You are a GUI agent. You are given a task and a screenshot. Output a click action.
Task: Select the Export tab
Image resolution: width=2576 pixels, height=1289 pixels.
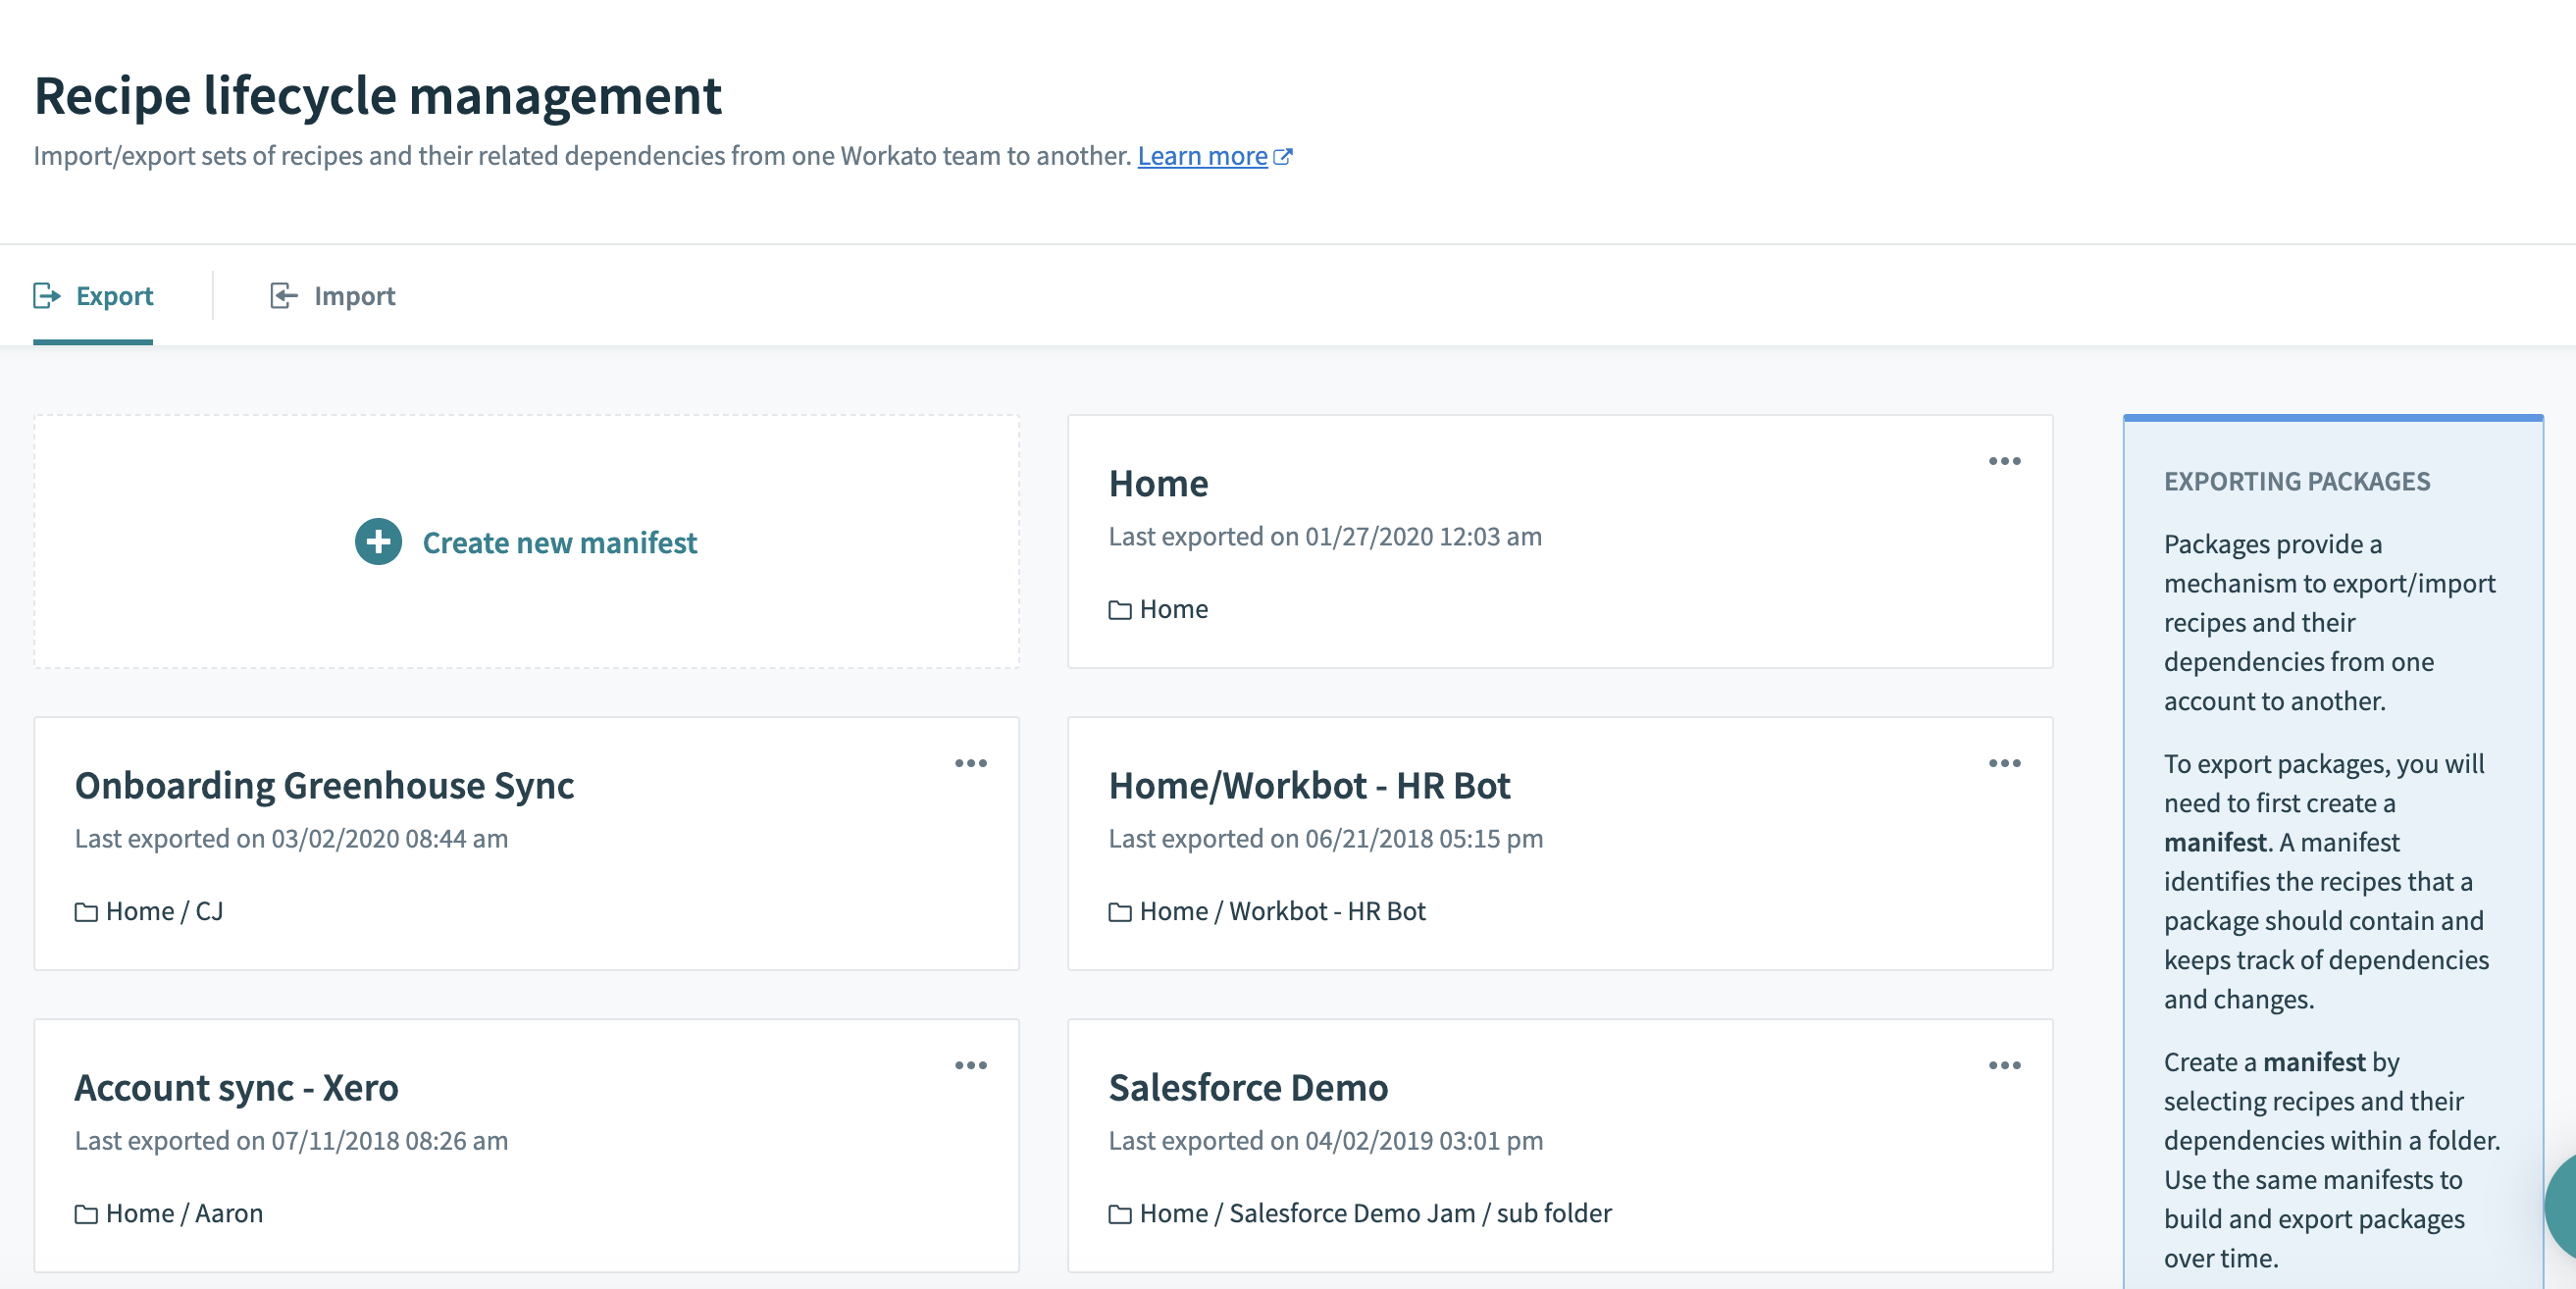pyautogui.click(x=114, y=295)
